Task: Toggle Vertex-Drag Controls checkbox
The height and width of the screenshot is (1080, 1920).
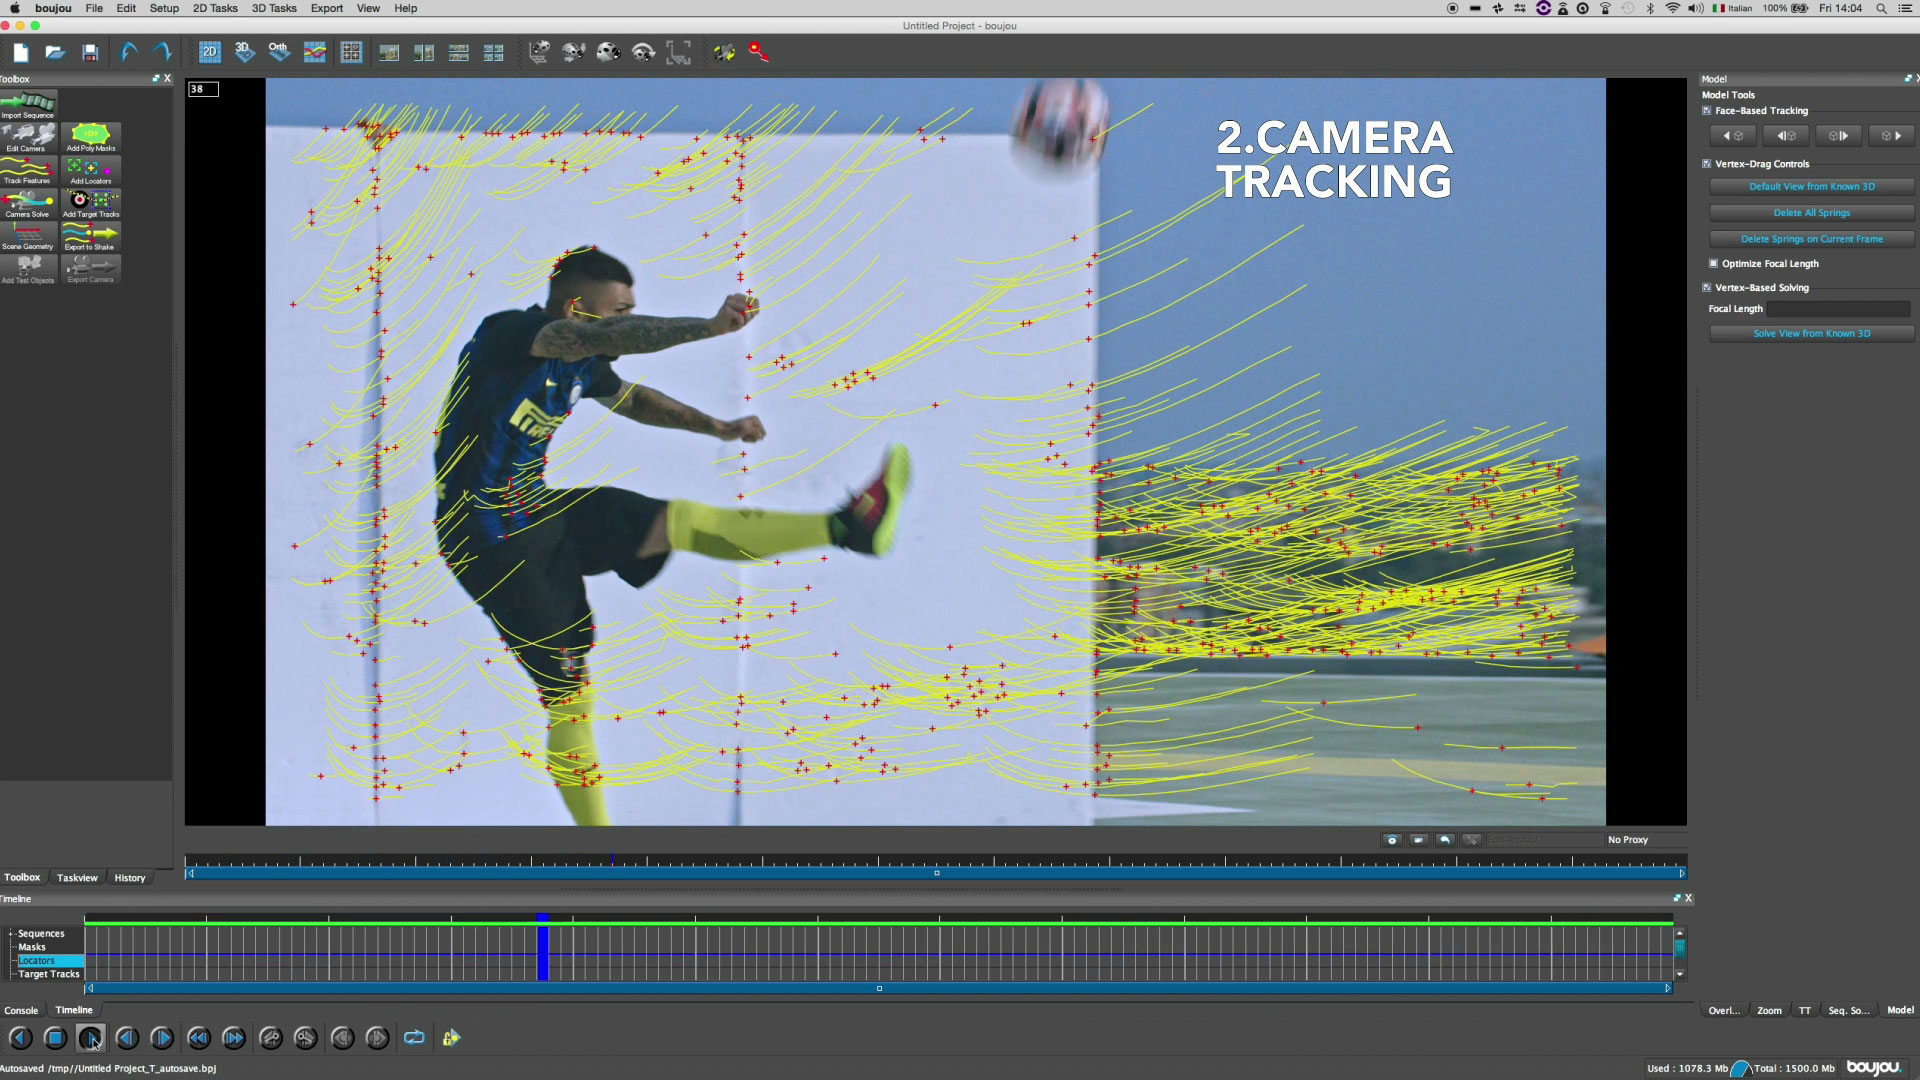Action: point(1707,164)
